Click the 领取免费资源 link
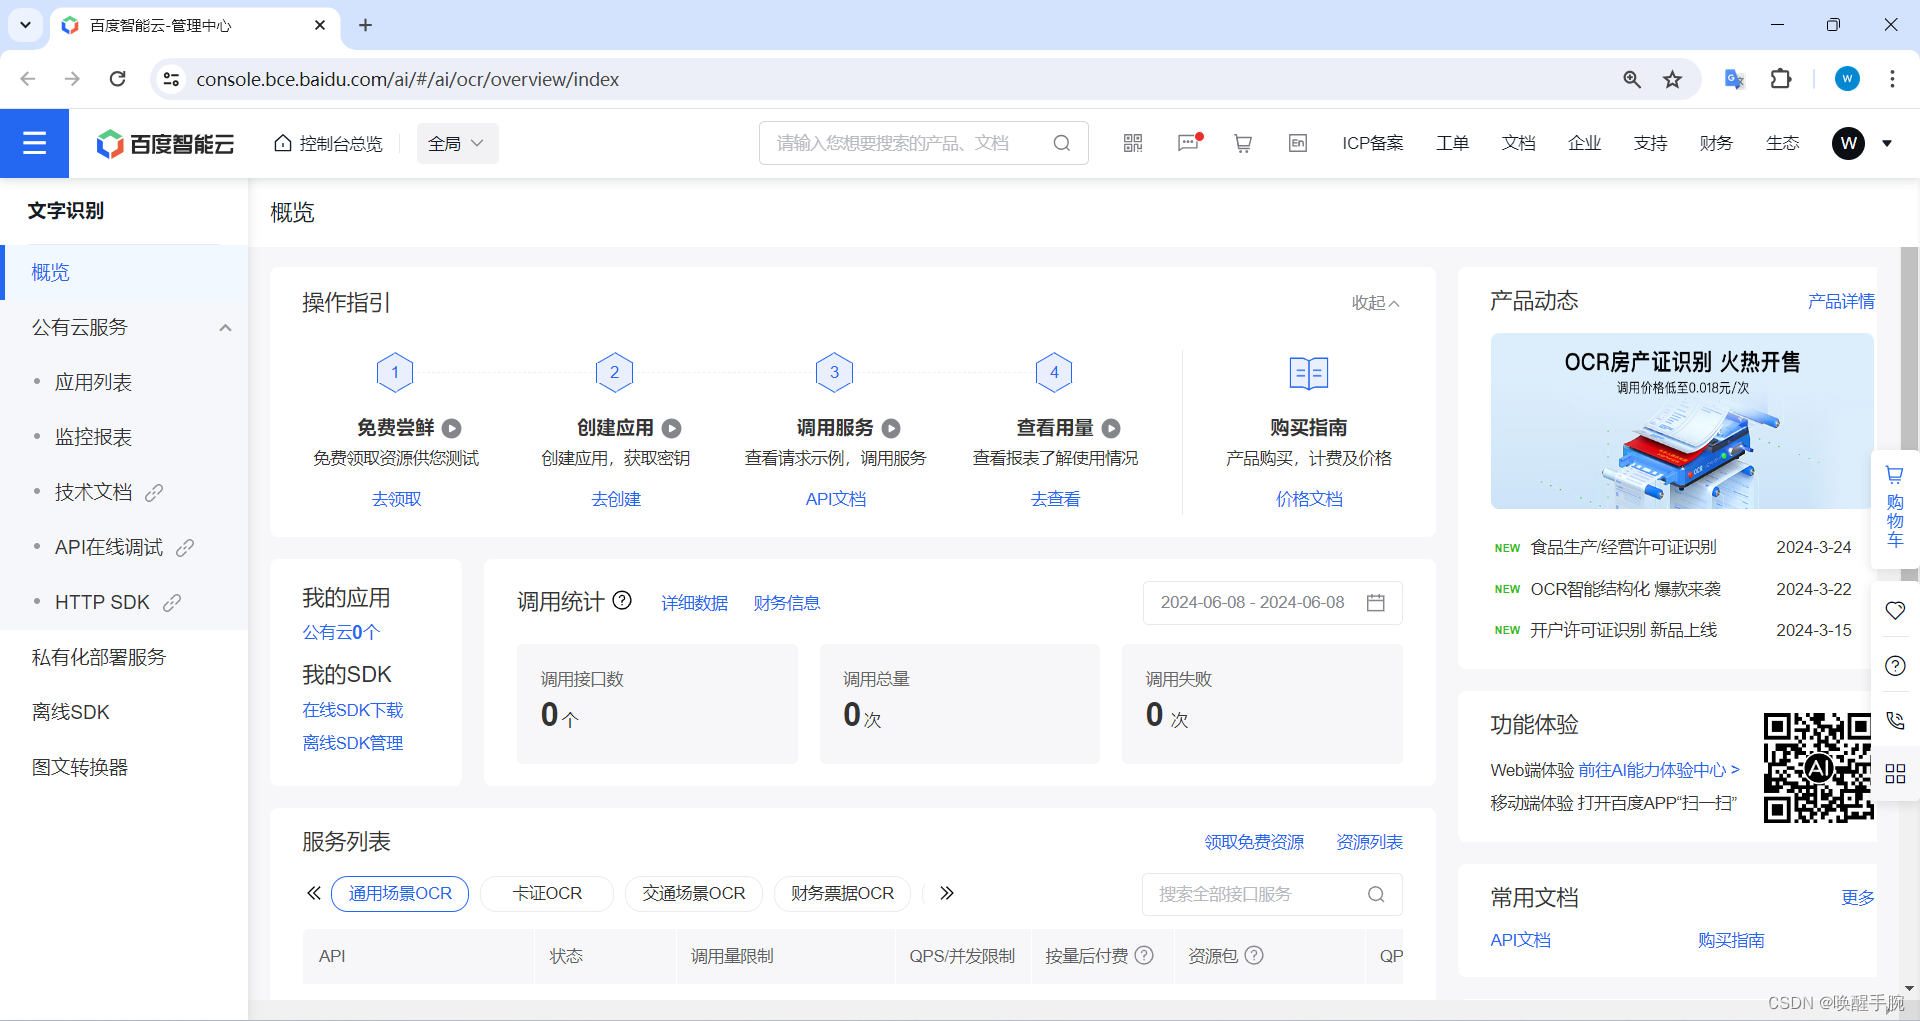Image resolution: width=1920 pixels, height=1021 pixels. [x=1254, y=841]
